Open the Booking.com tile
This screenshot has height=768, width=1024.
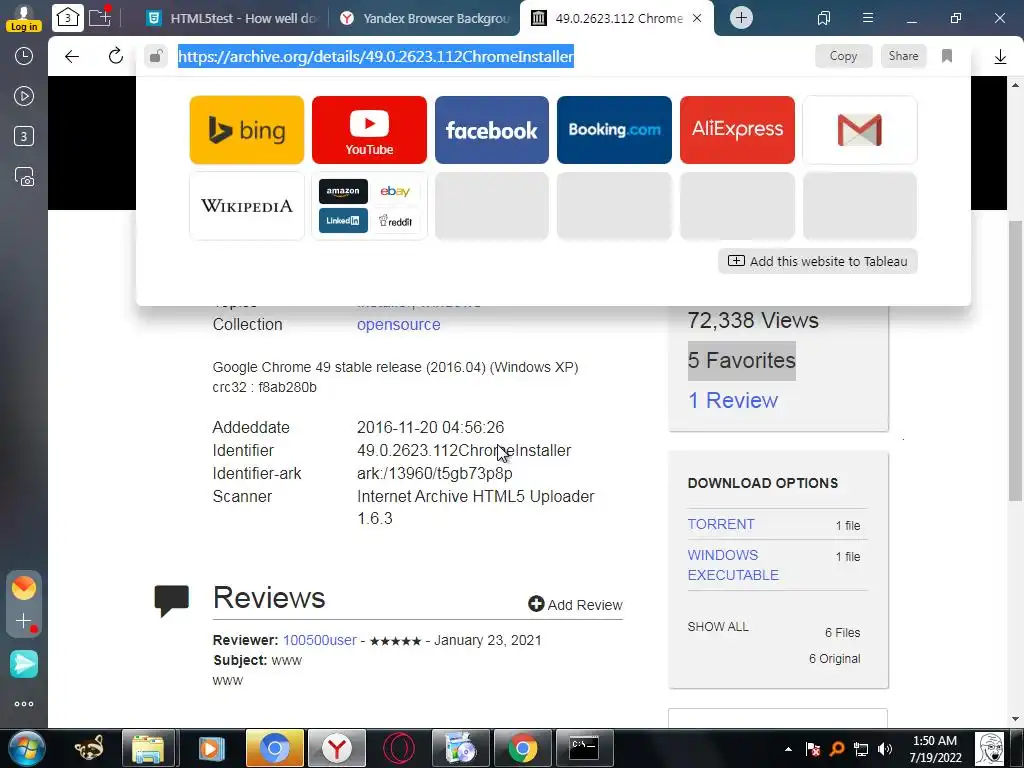coord(615,130)
